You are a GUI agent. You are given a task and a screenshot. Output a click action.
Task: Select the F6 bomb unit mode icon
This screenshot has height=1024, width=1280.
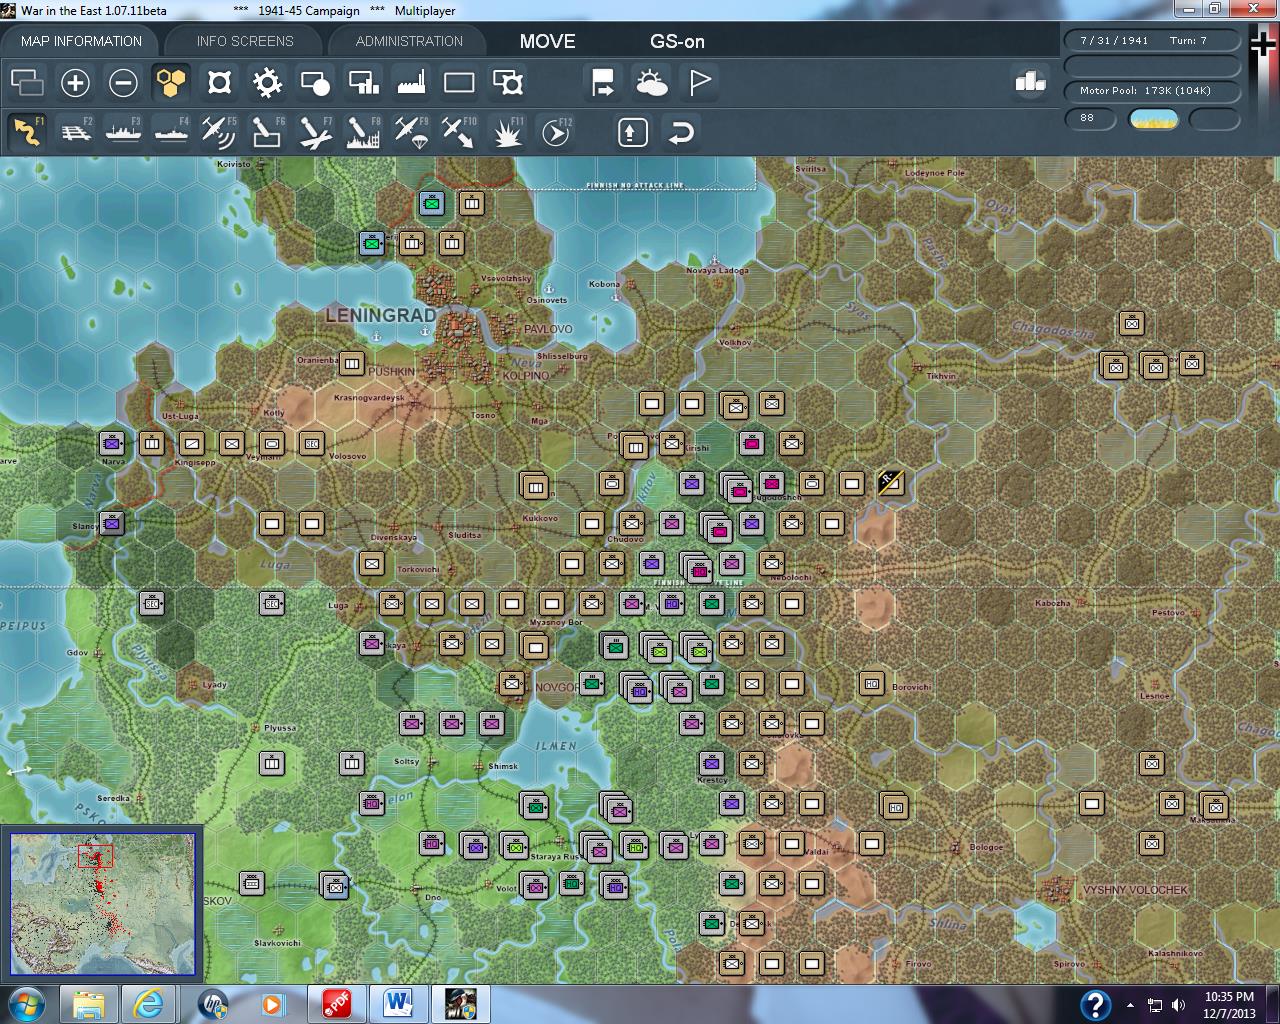[x=267, y=131]
